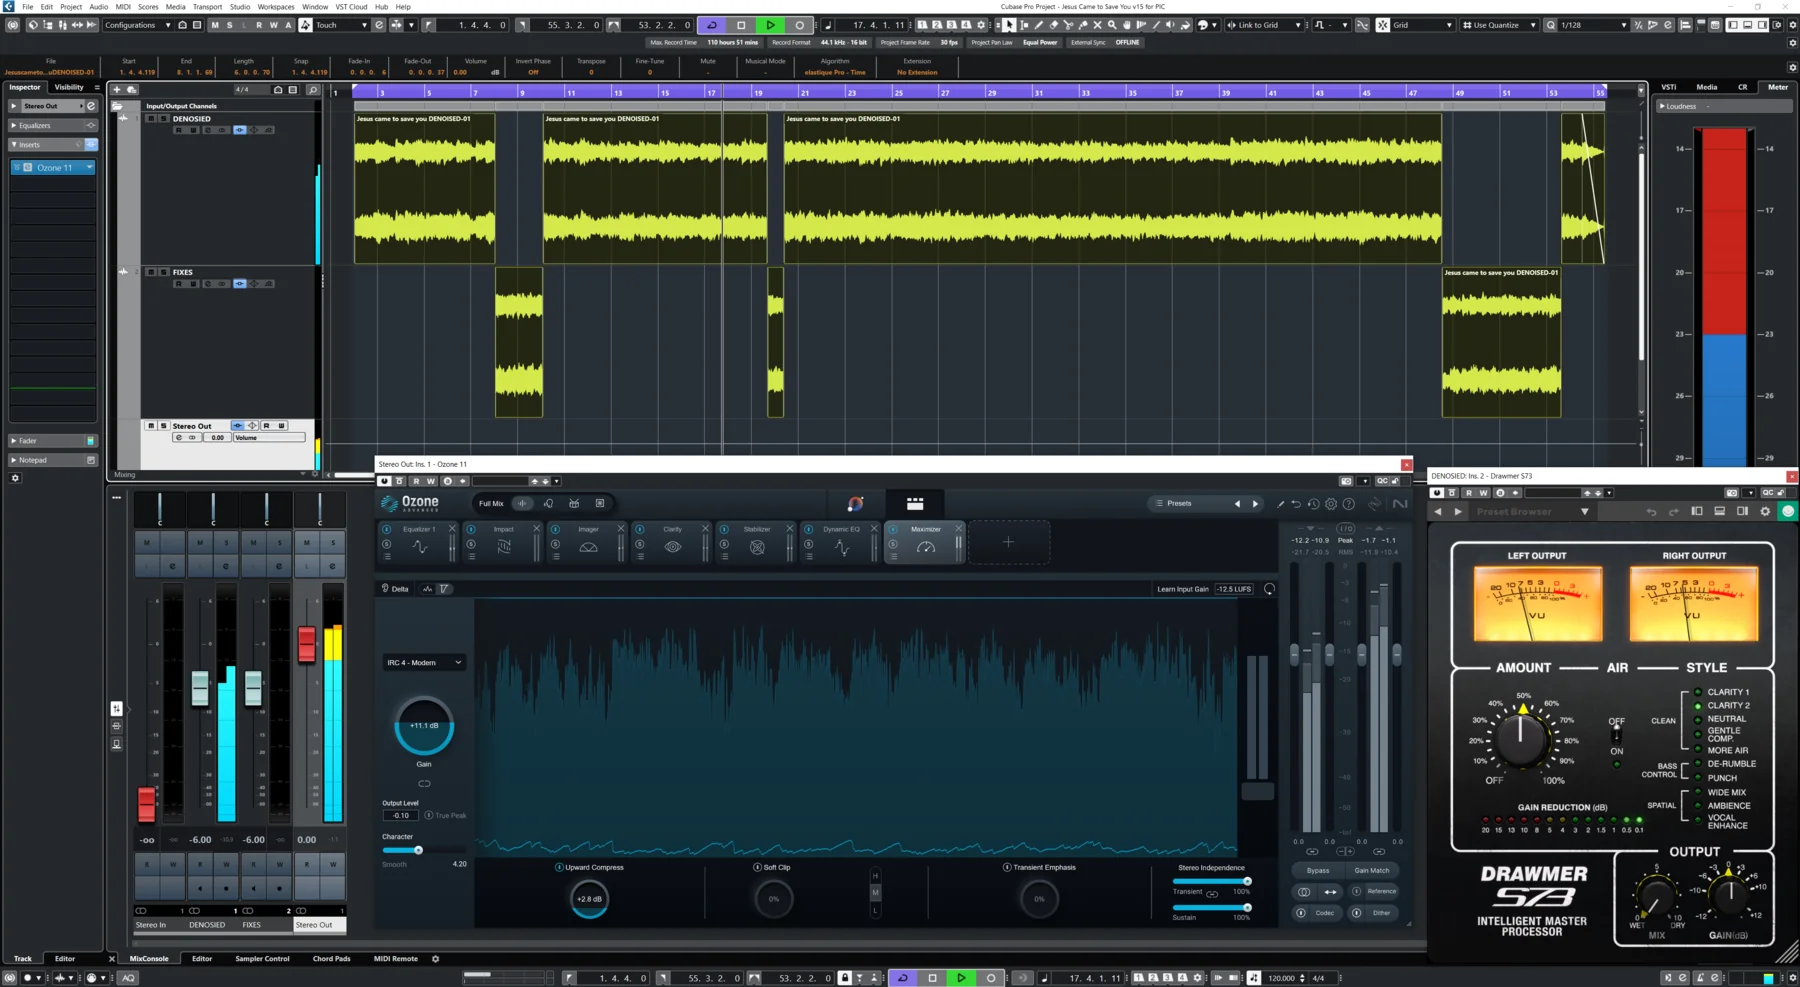Image resolution: width=1800 pixels, height=987 pixels.
Task: Select the Draw pencil tool
Action: click(x=1038, y=25)
